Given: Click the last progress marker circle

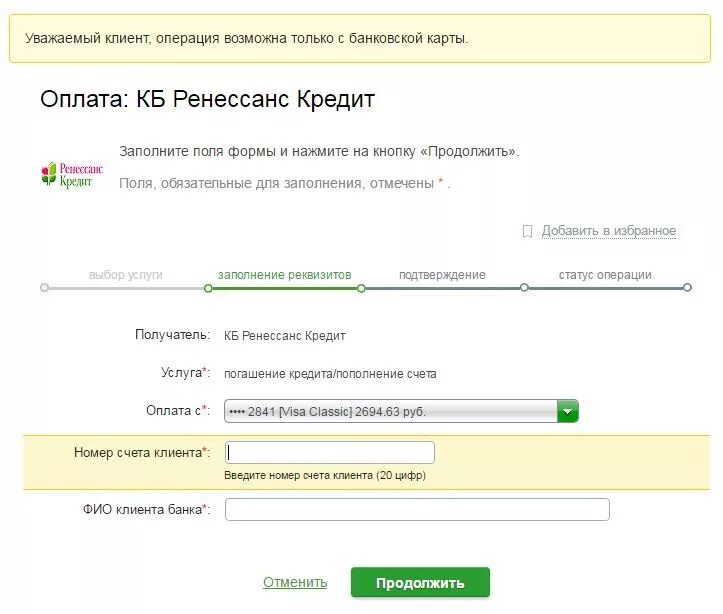Looking at the screenshot, I should [x=687, y=288].
